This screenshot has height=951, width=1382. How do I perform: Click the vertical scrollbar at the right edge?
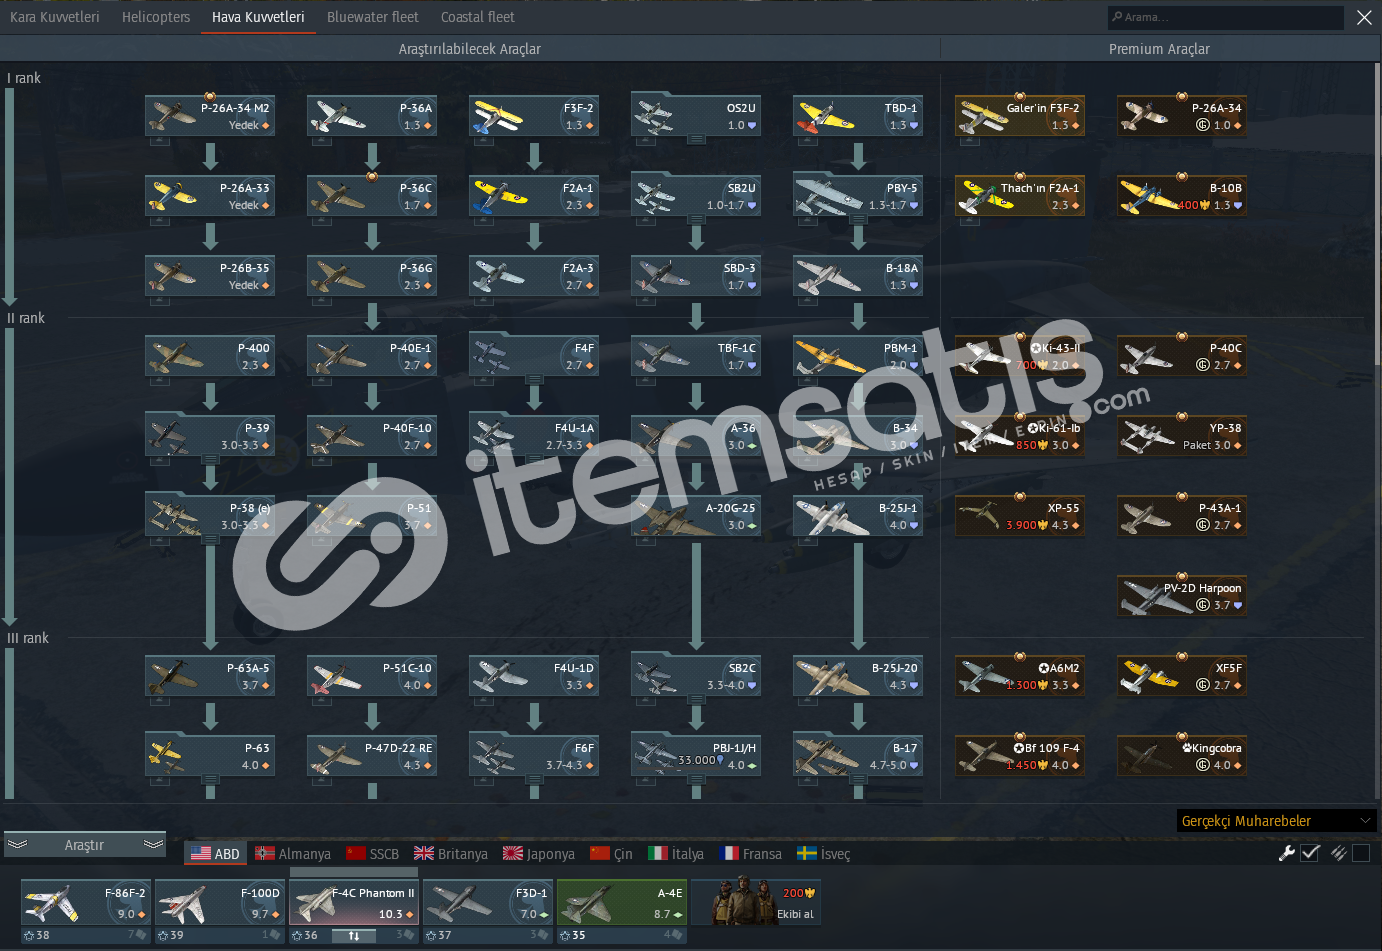[x=1378, y=215]
